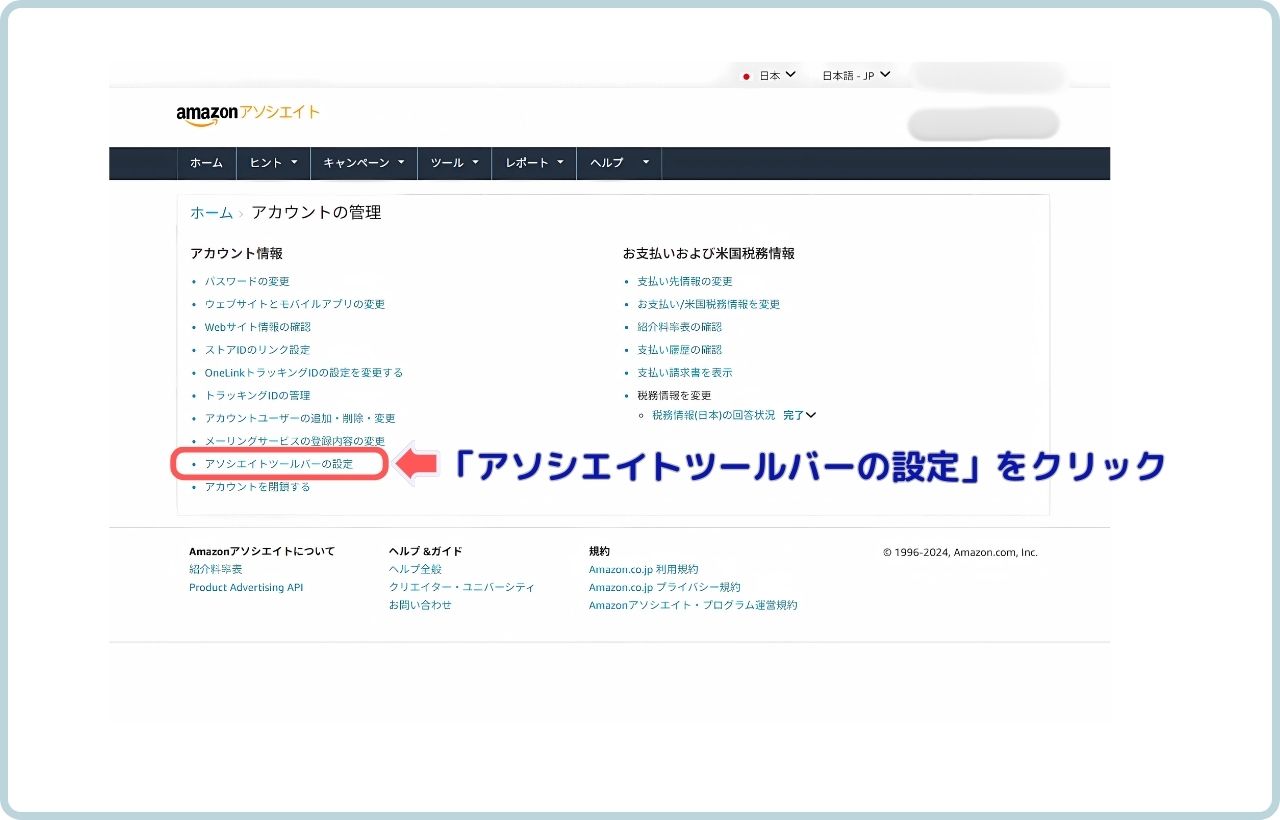Open ストアIDのリンク設定 link
The image size is (1280, 820).
point(257,350)
